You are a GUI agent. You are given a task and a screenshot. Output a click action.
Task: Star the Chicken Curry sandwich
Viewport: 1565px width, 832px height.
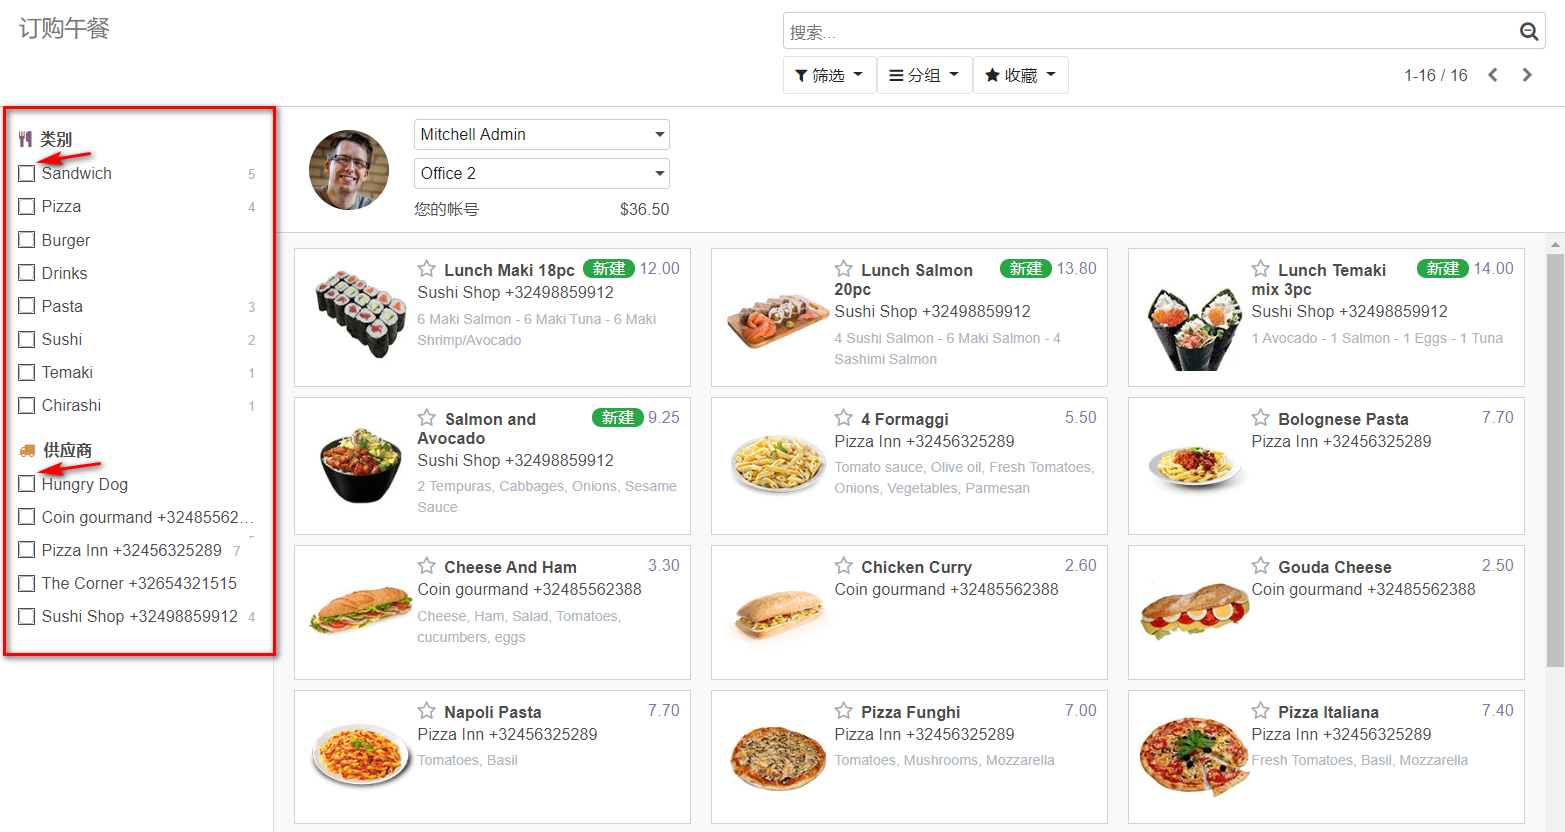(844, 566)
